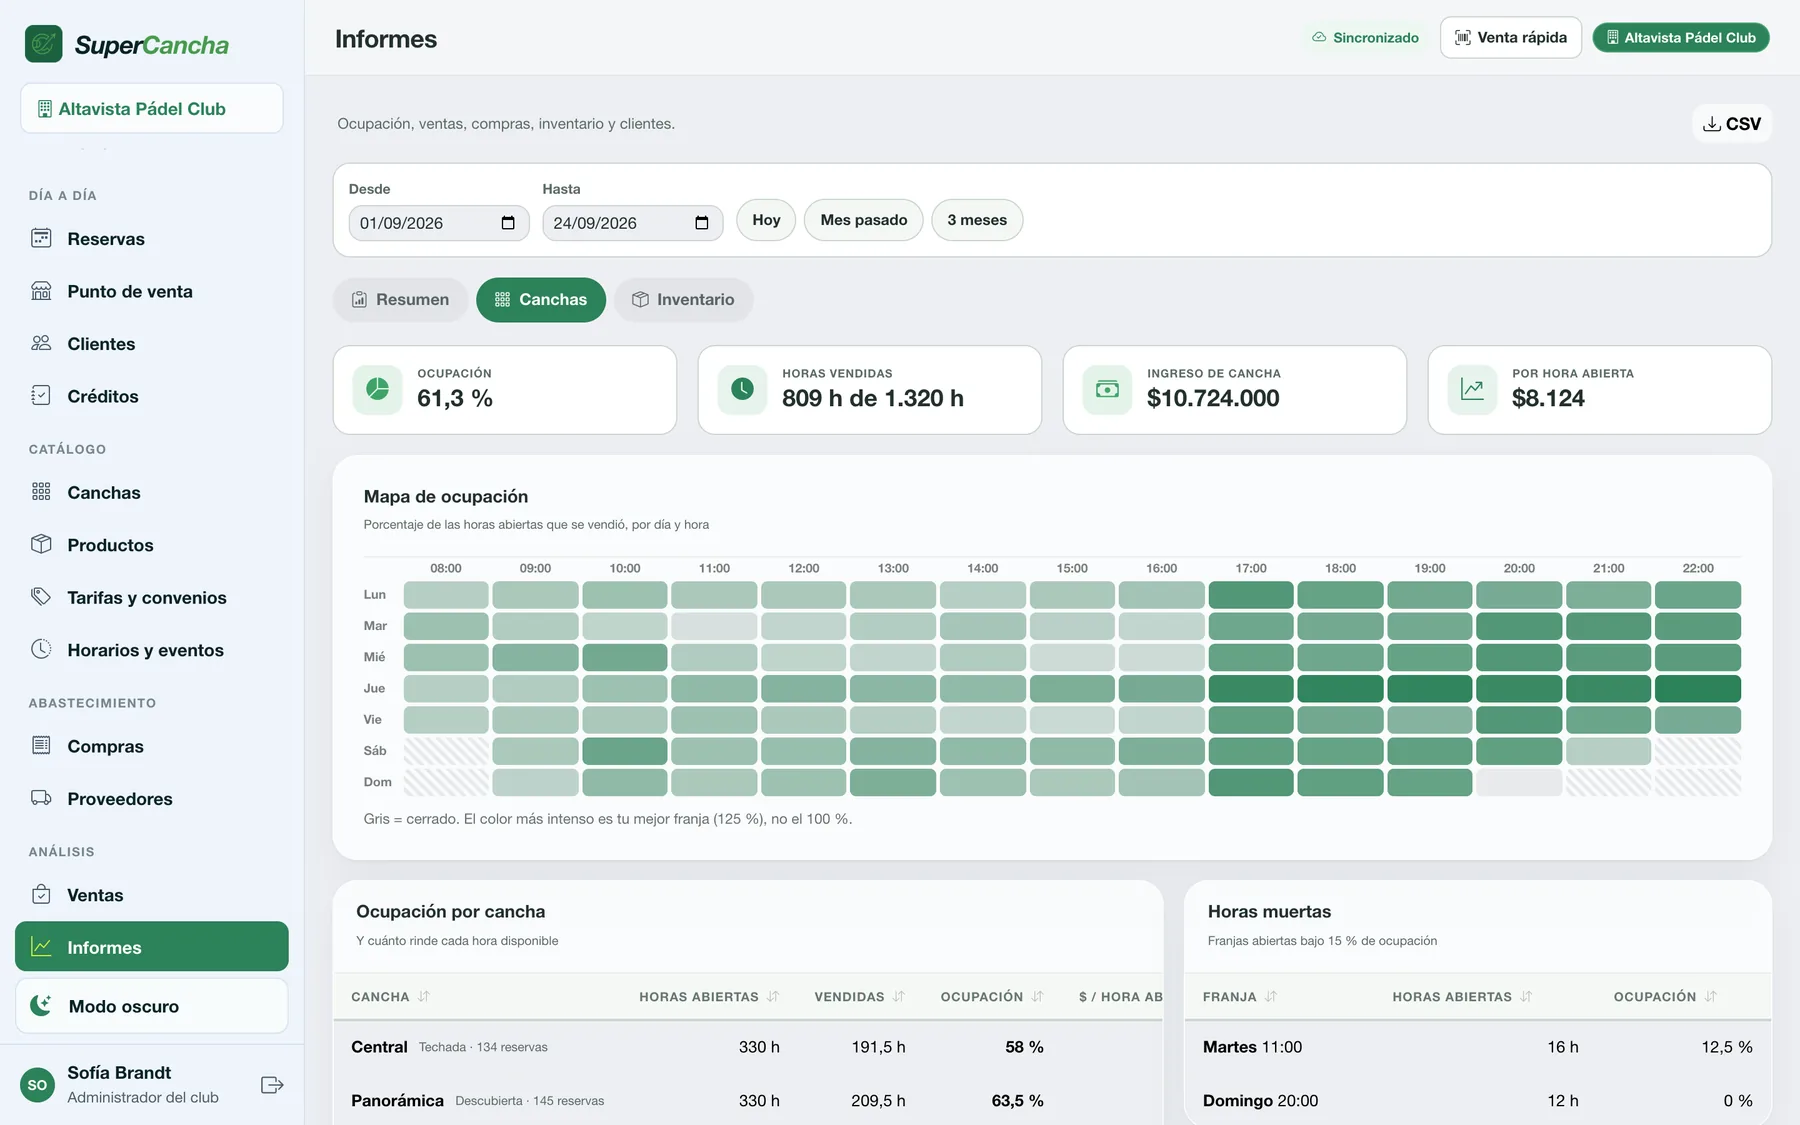Click the Desde date input field
The height and width of the screenshot is (1125, 1800).
[438, 223]
